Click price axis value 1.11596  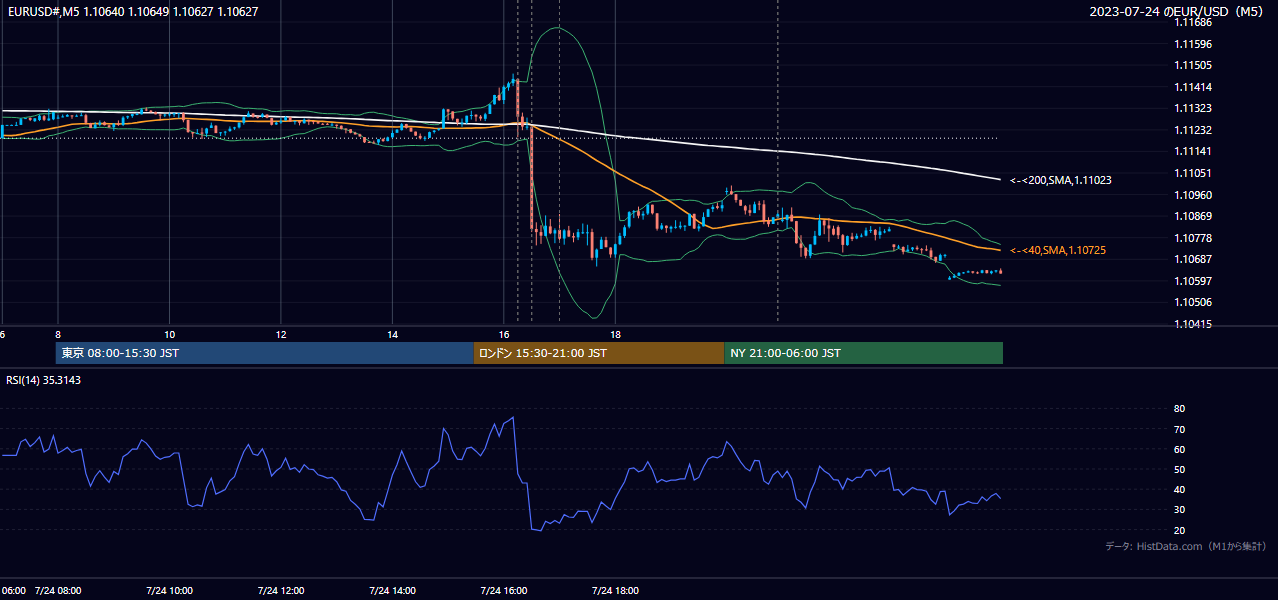pos(1192,44)
